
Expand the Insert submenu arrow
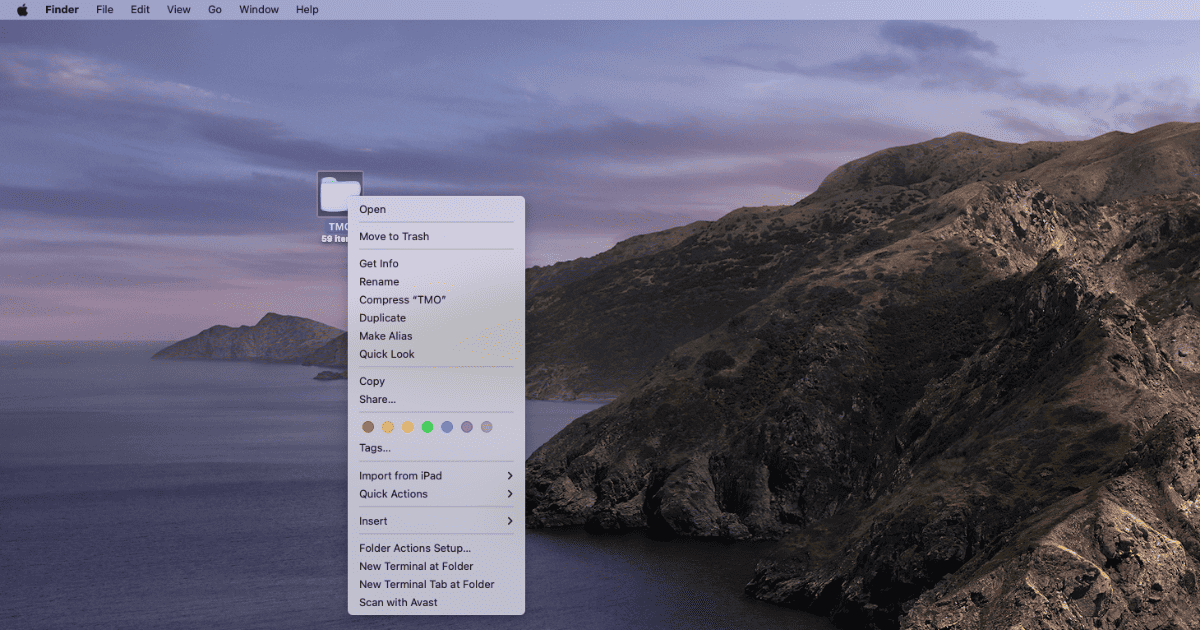[x=509, y=521]
